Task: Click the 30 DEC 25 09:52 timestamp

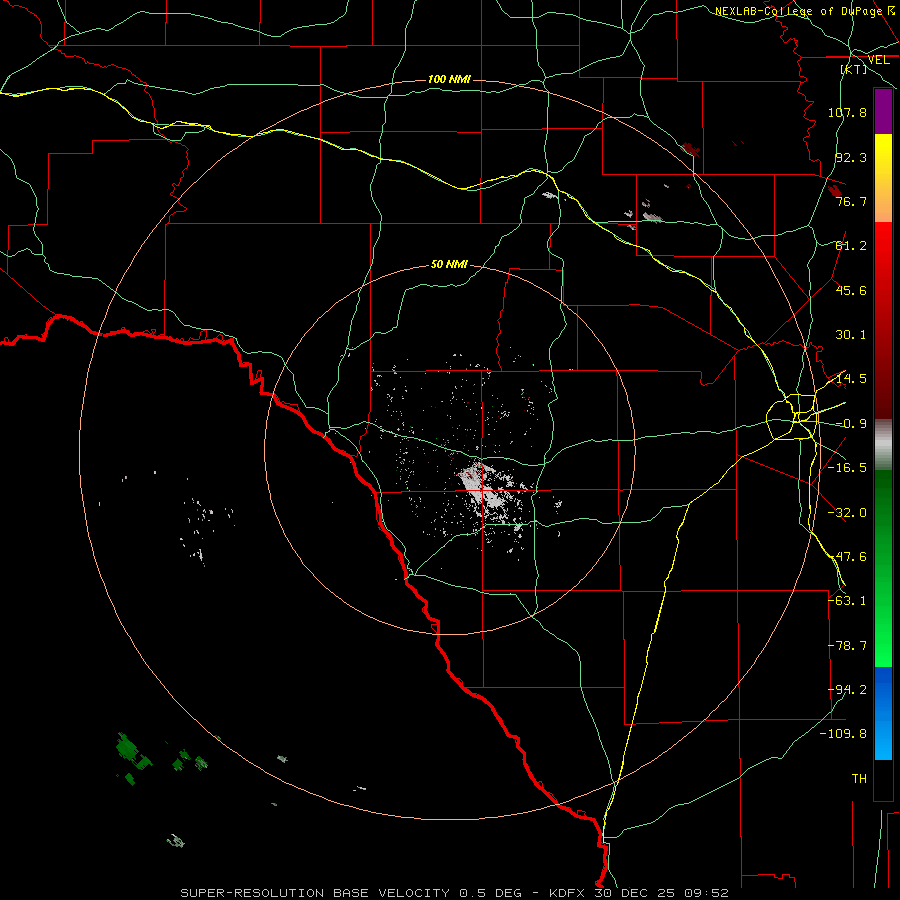Action: click(x=661, y=893)
